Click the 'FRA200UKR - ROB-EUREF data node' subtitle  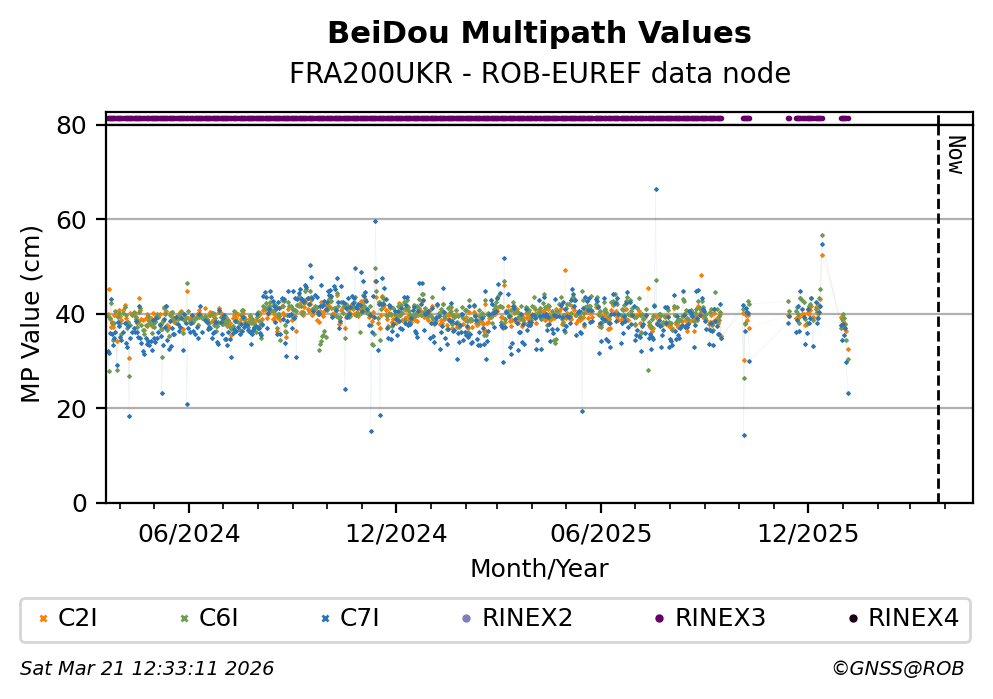(539, 74)
